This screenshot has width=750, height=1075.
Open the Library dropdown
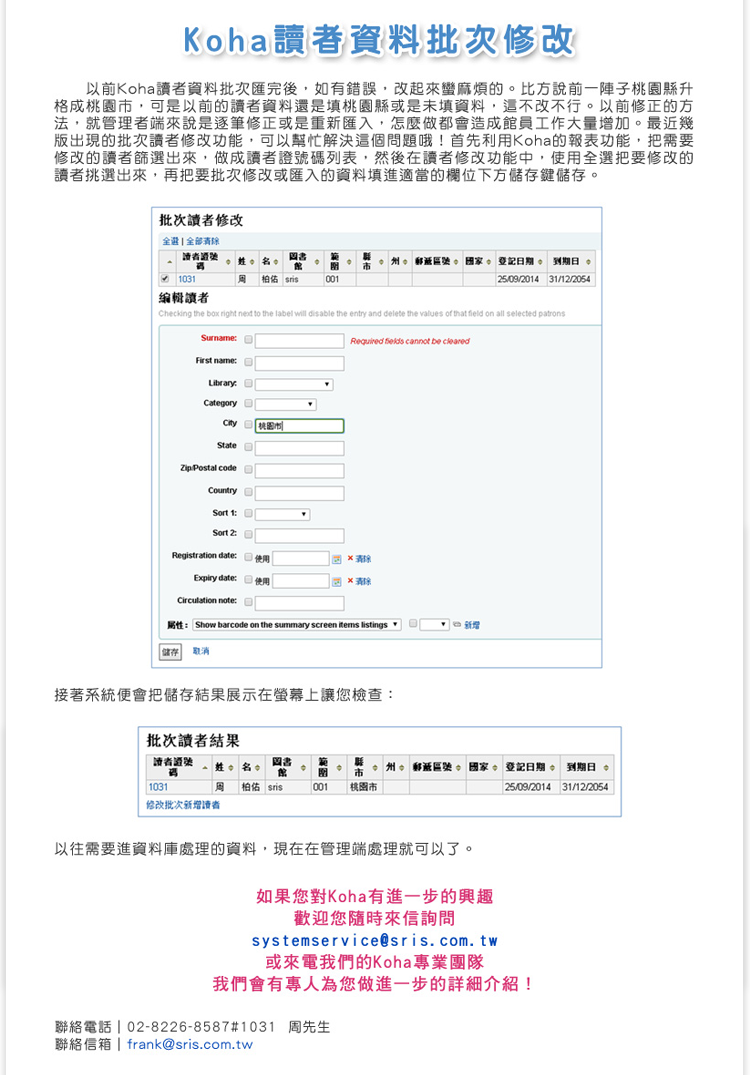(294, 384)
